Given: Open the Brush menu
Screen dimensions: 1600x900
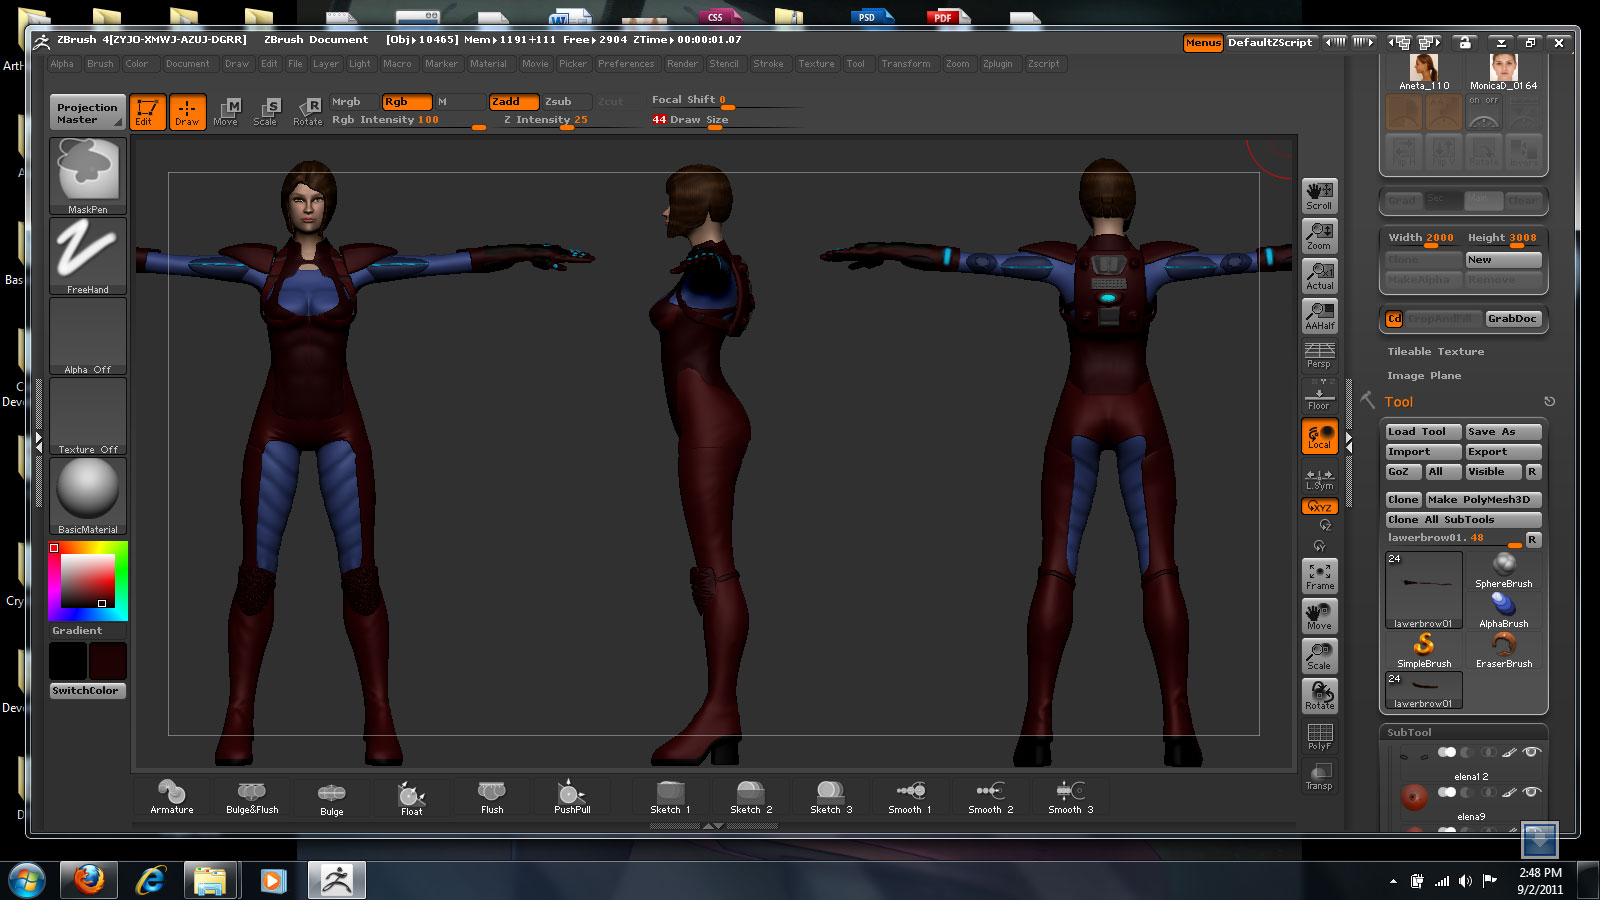Looking at the screenshot, I should [100, 64].
